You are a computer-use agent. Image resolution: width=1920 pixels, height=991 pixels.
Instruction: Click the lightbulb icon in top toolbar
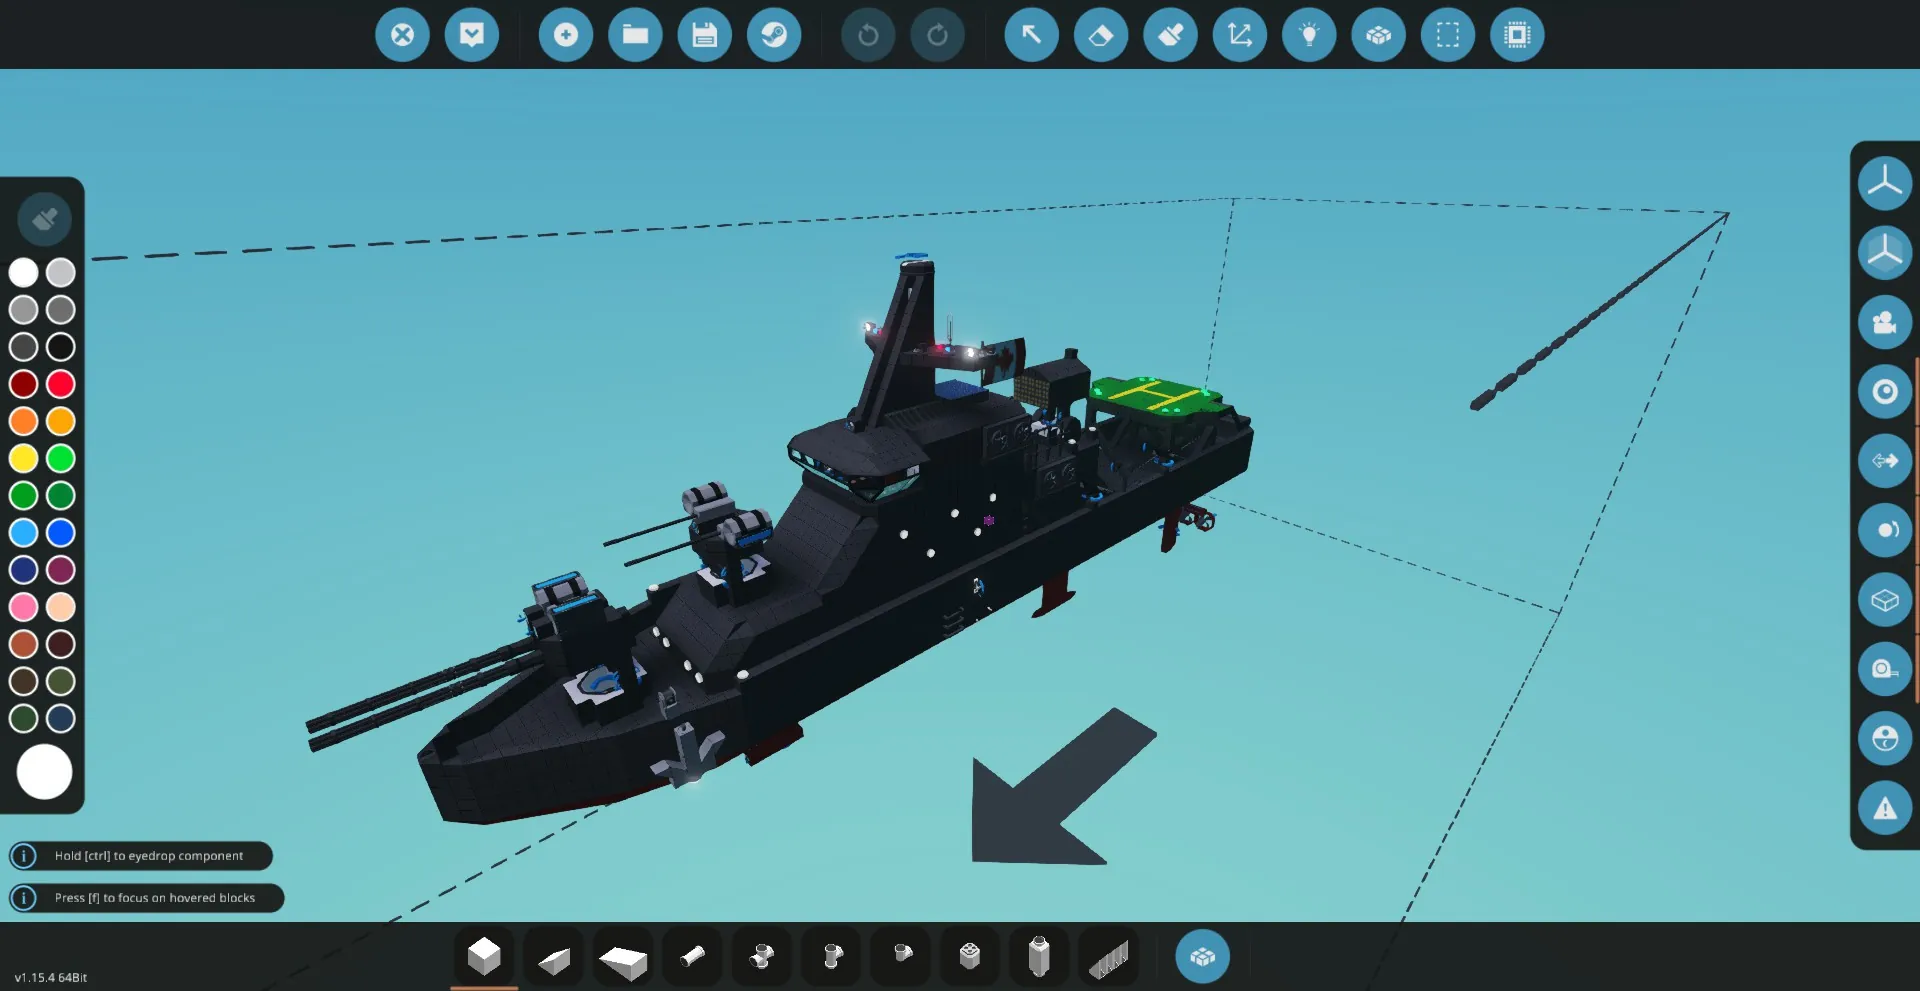pyautogui.click(x=1309, y=35)
